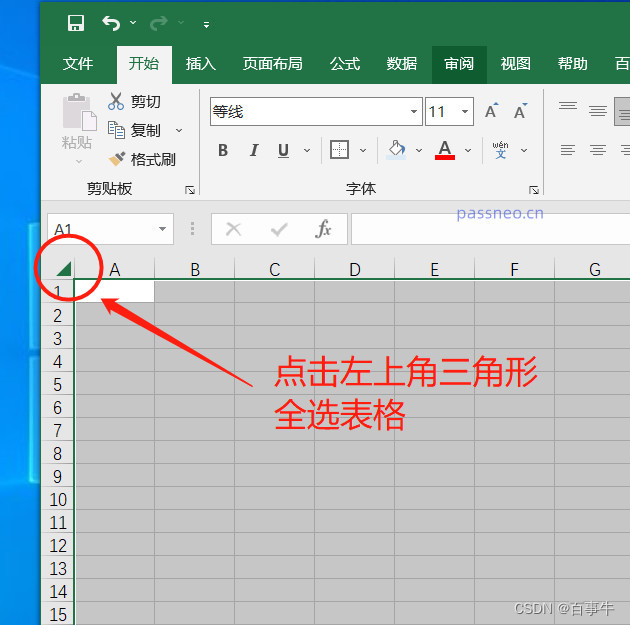This screenshot has height=625, width=630.
Task: Open the 公式 ribbon tab
Action: (345, 64)
